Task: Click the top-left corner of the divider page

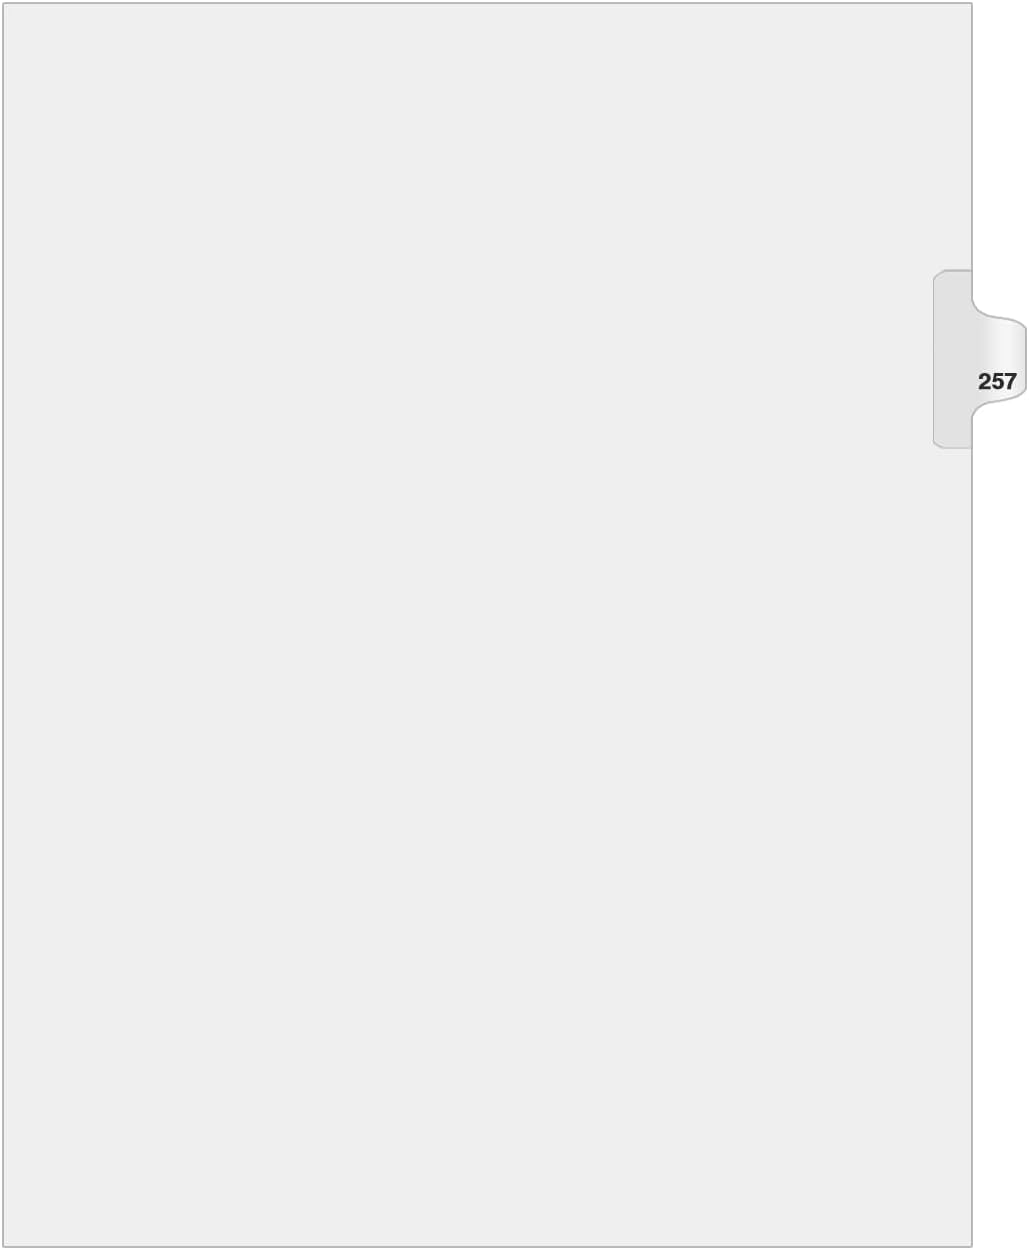Action: tap(6, 6)
